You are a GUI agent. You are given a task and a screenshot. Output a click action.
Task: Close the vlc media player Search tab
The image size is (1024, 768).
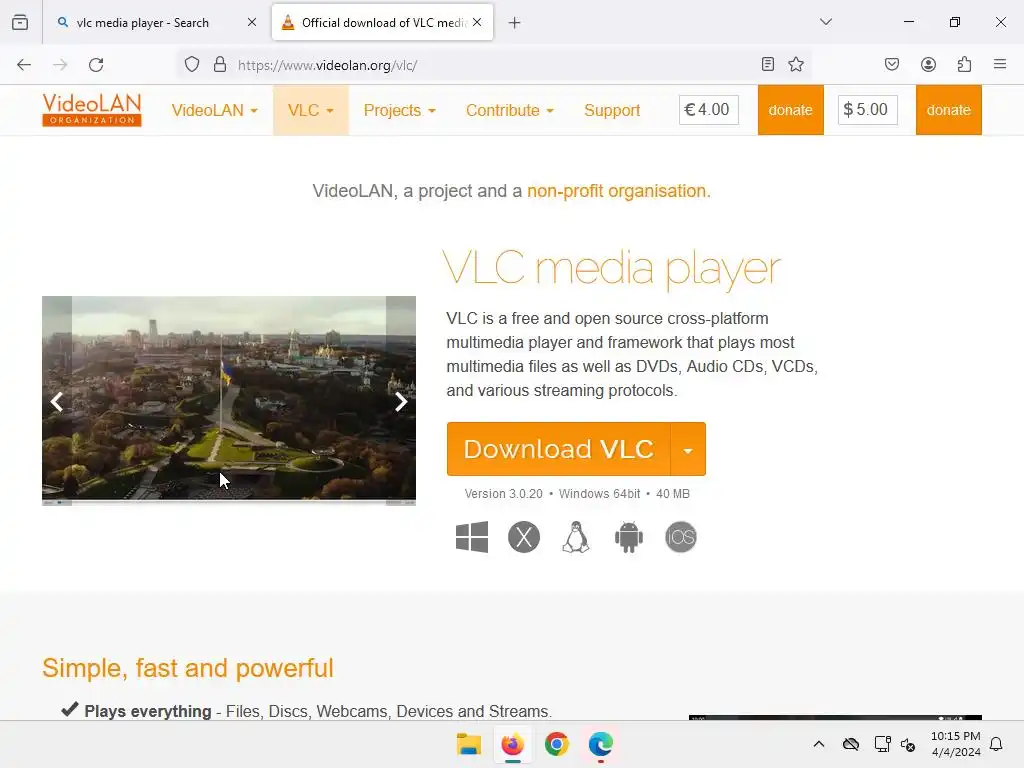point(252,22)
